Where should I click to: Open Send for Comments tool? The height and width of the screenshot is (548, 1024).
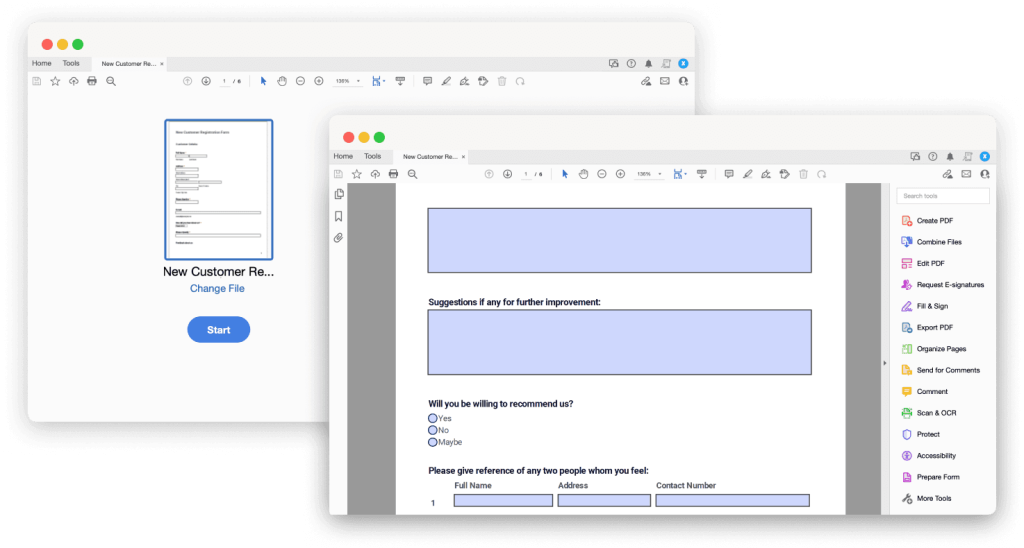pos(941,370)
